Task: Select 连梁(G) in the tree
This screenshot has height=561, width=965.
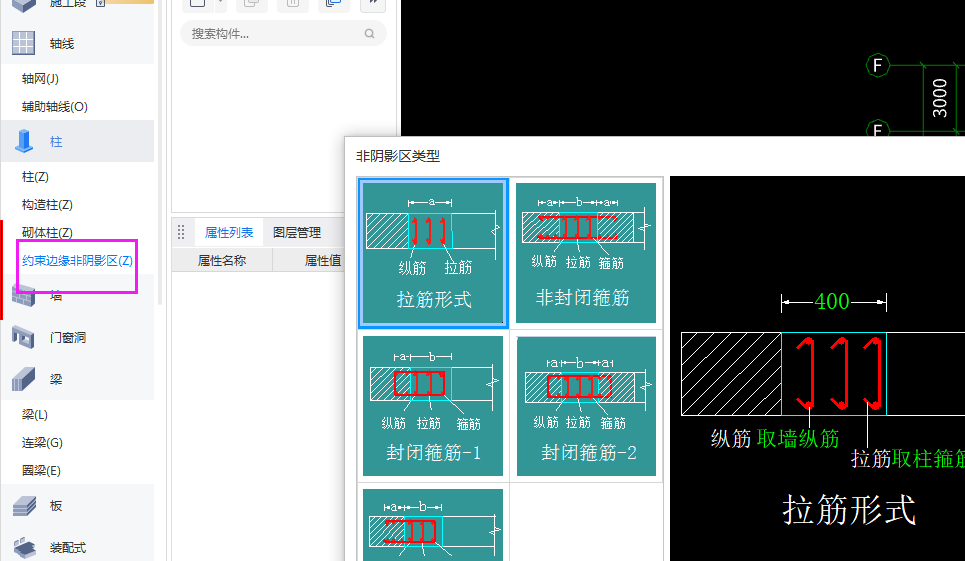Action: pos(42,442)
